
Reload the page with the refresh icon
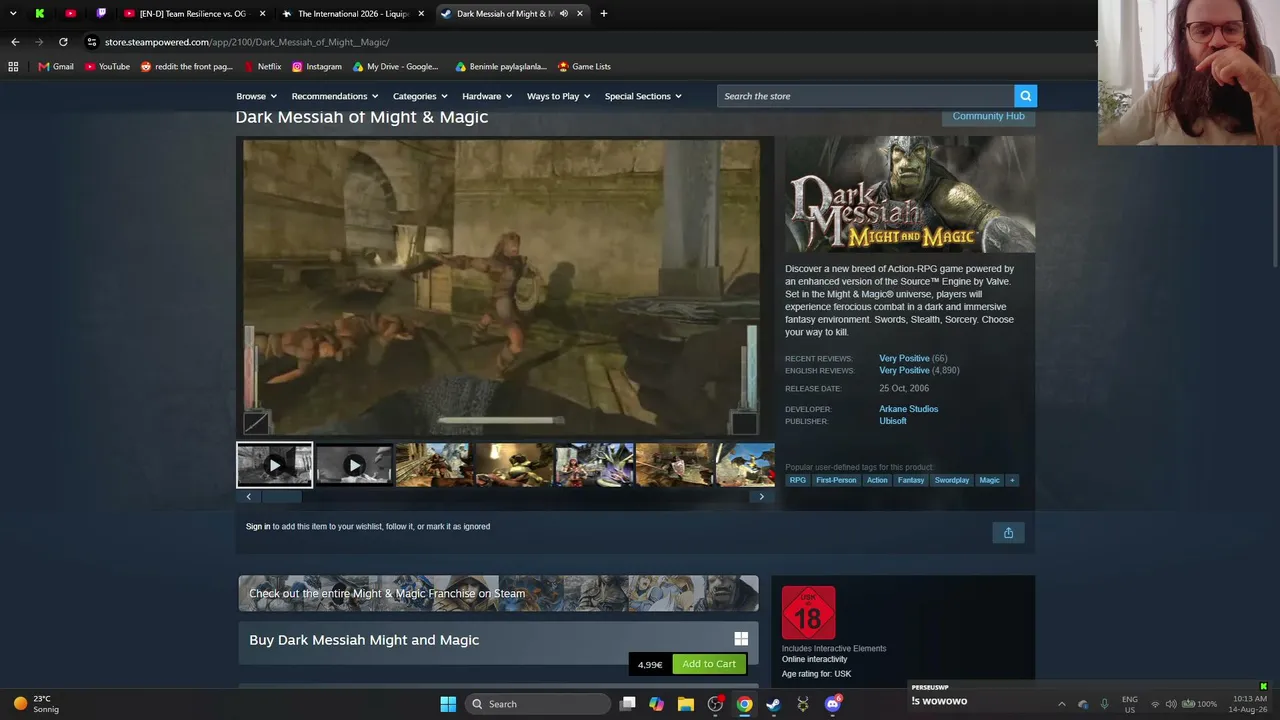[63, 42]
